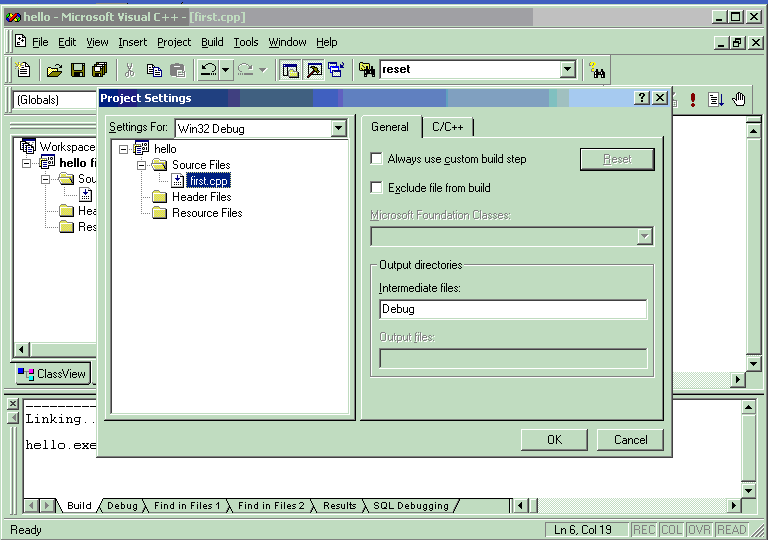Click the Save All icon
Viewport: 768px width, 540px height.
(x=100, y=70)
